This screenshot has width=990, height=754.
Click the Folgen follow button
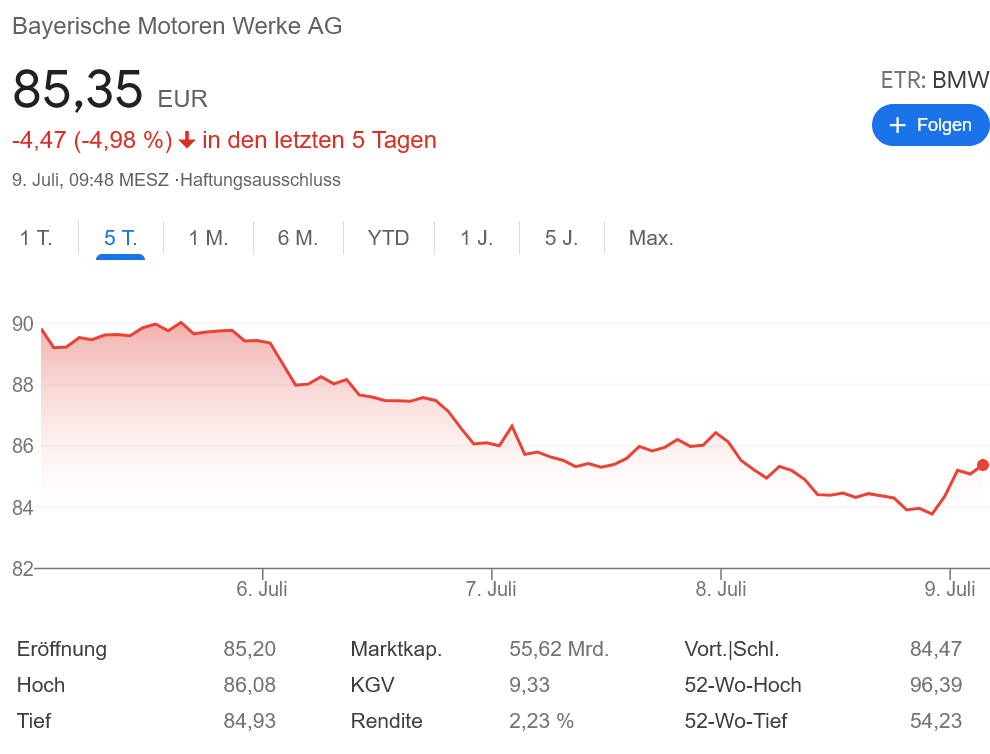(x=930, y=125)
